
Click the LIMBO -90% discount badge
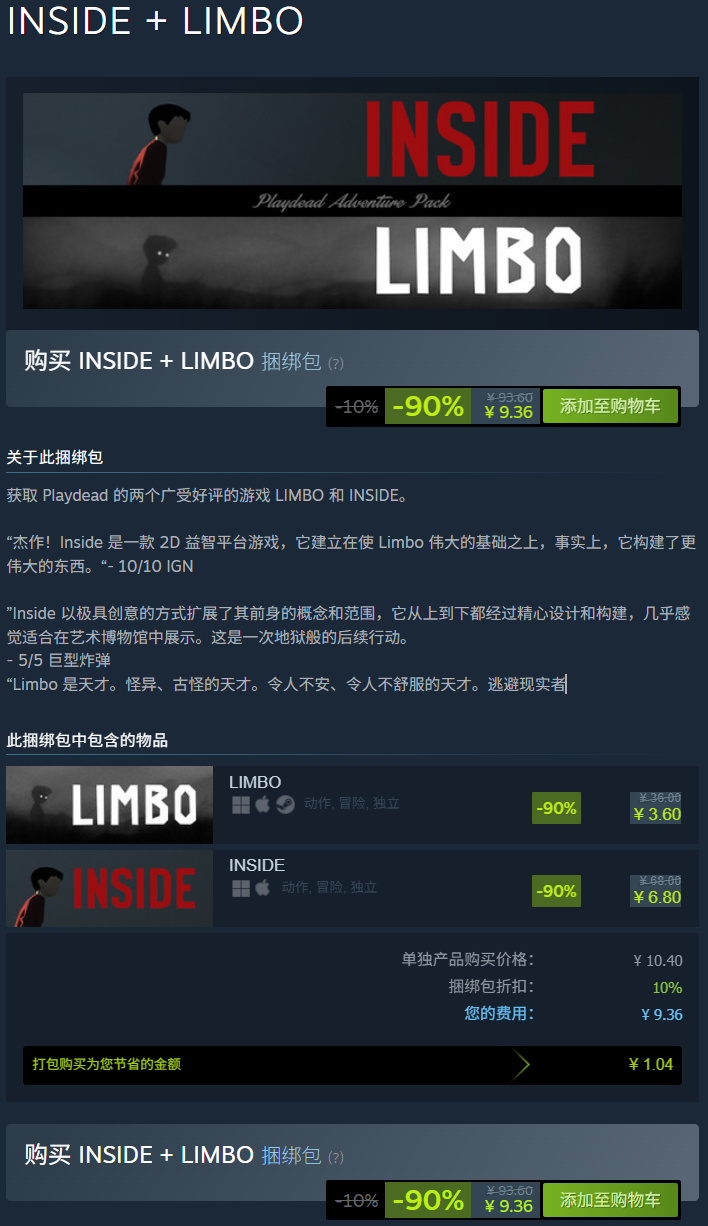(556, 808)
